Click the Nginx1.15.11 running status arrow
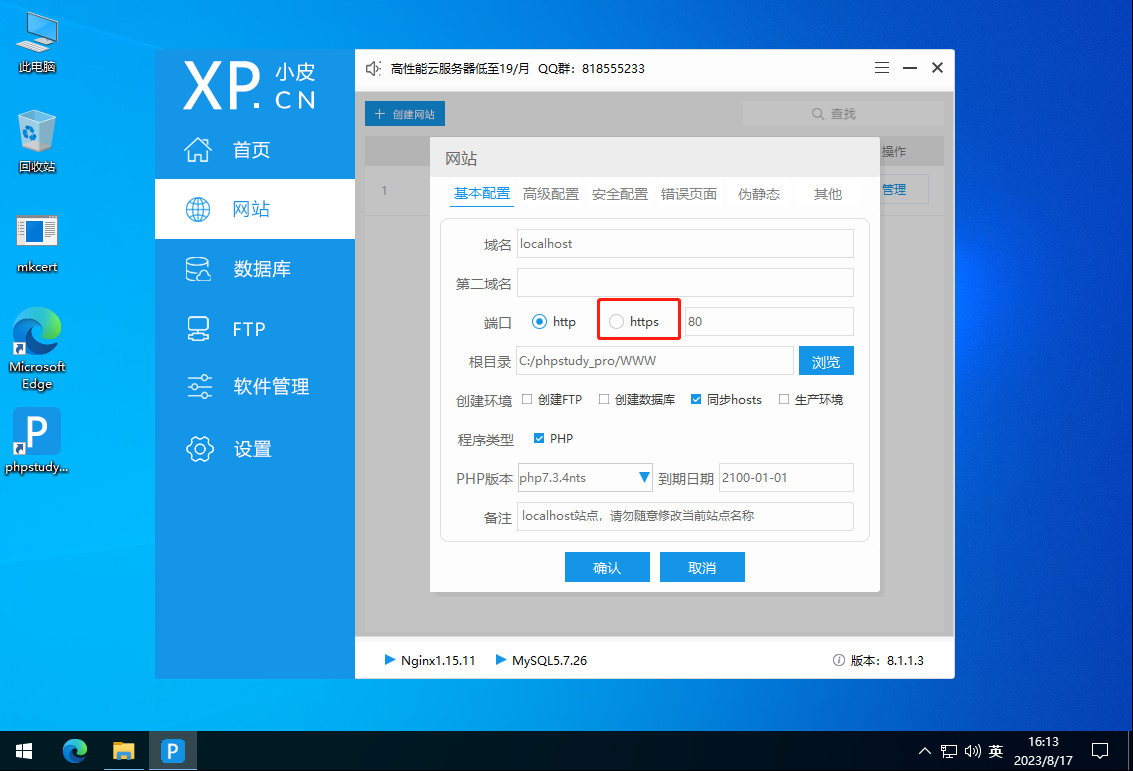Viewport: 1133px width, 771px height. [389, 660]
